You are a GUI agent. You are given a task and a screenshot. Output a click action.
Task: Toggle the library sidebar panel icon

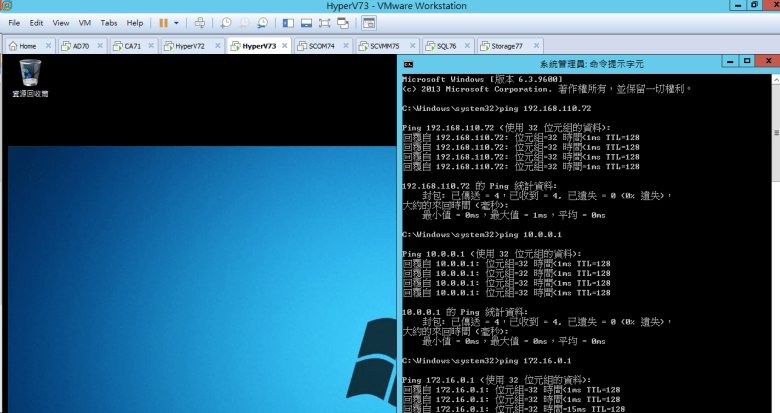[x=287, y=22]
